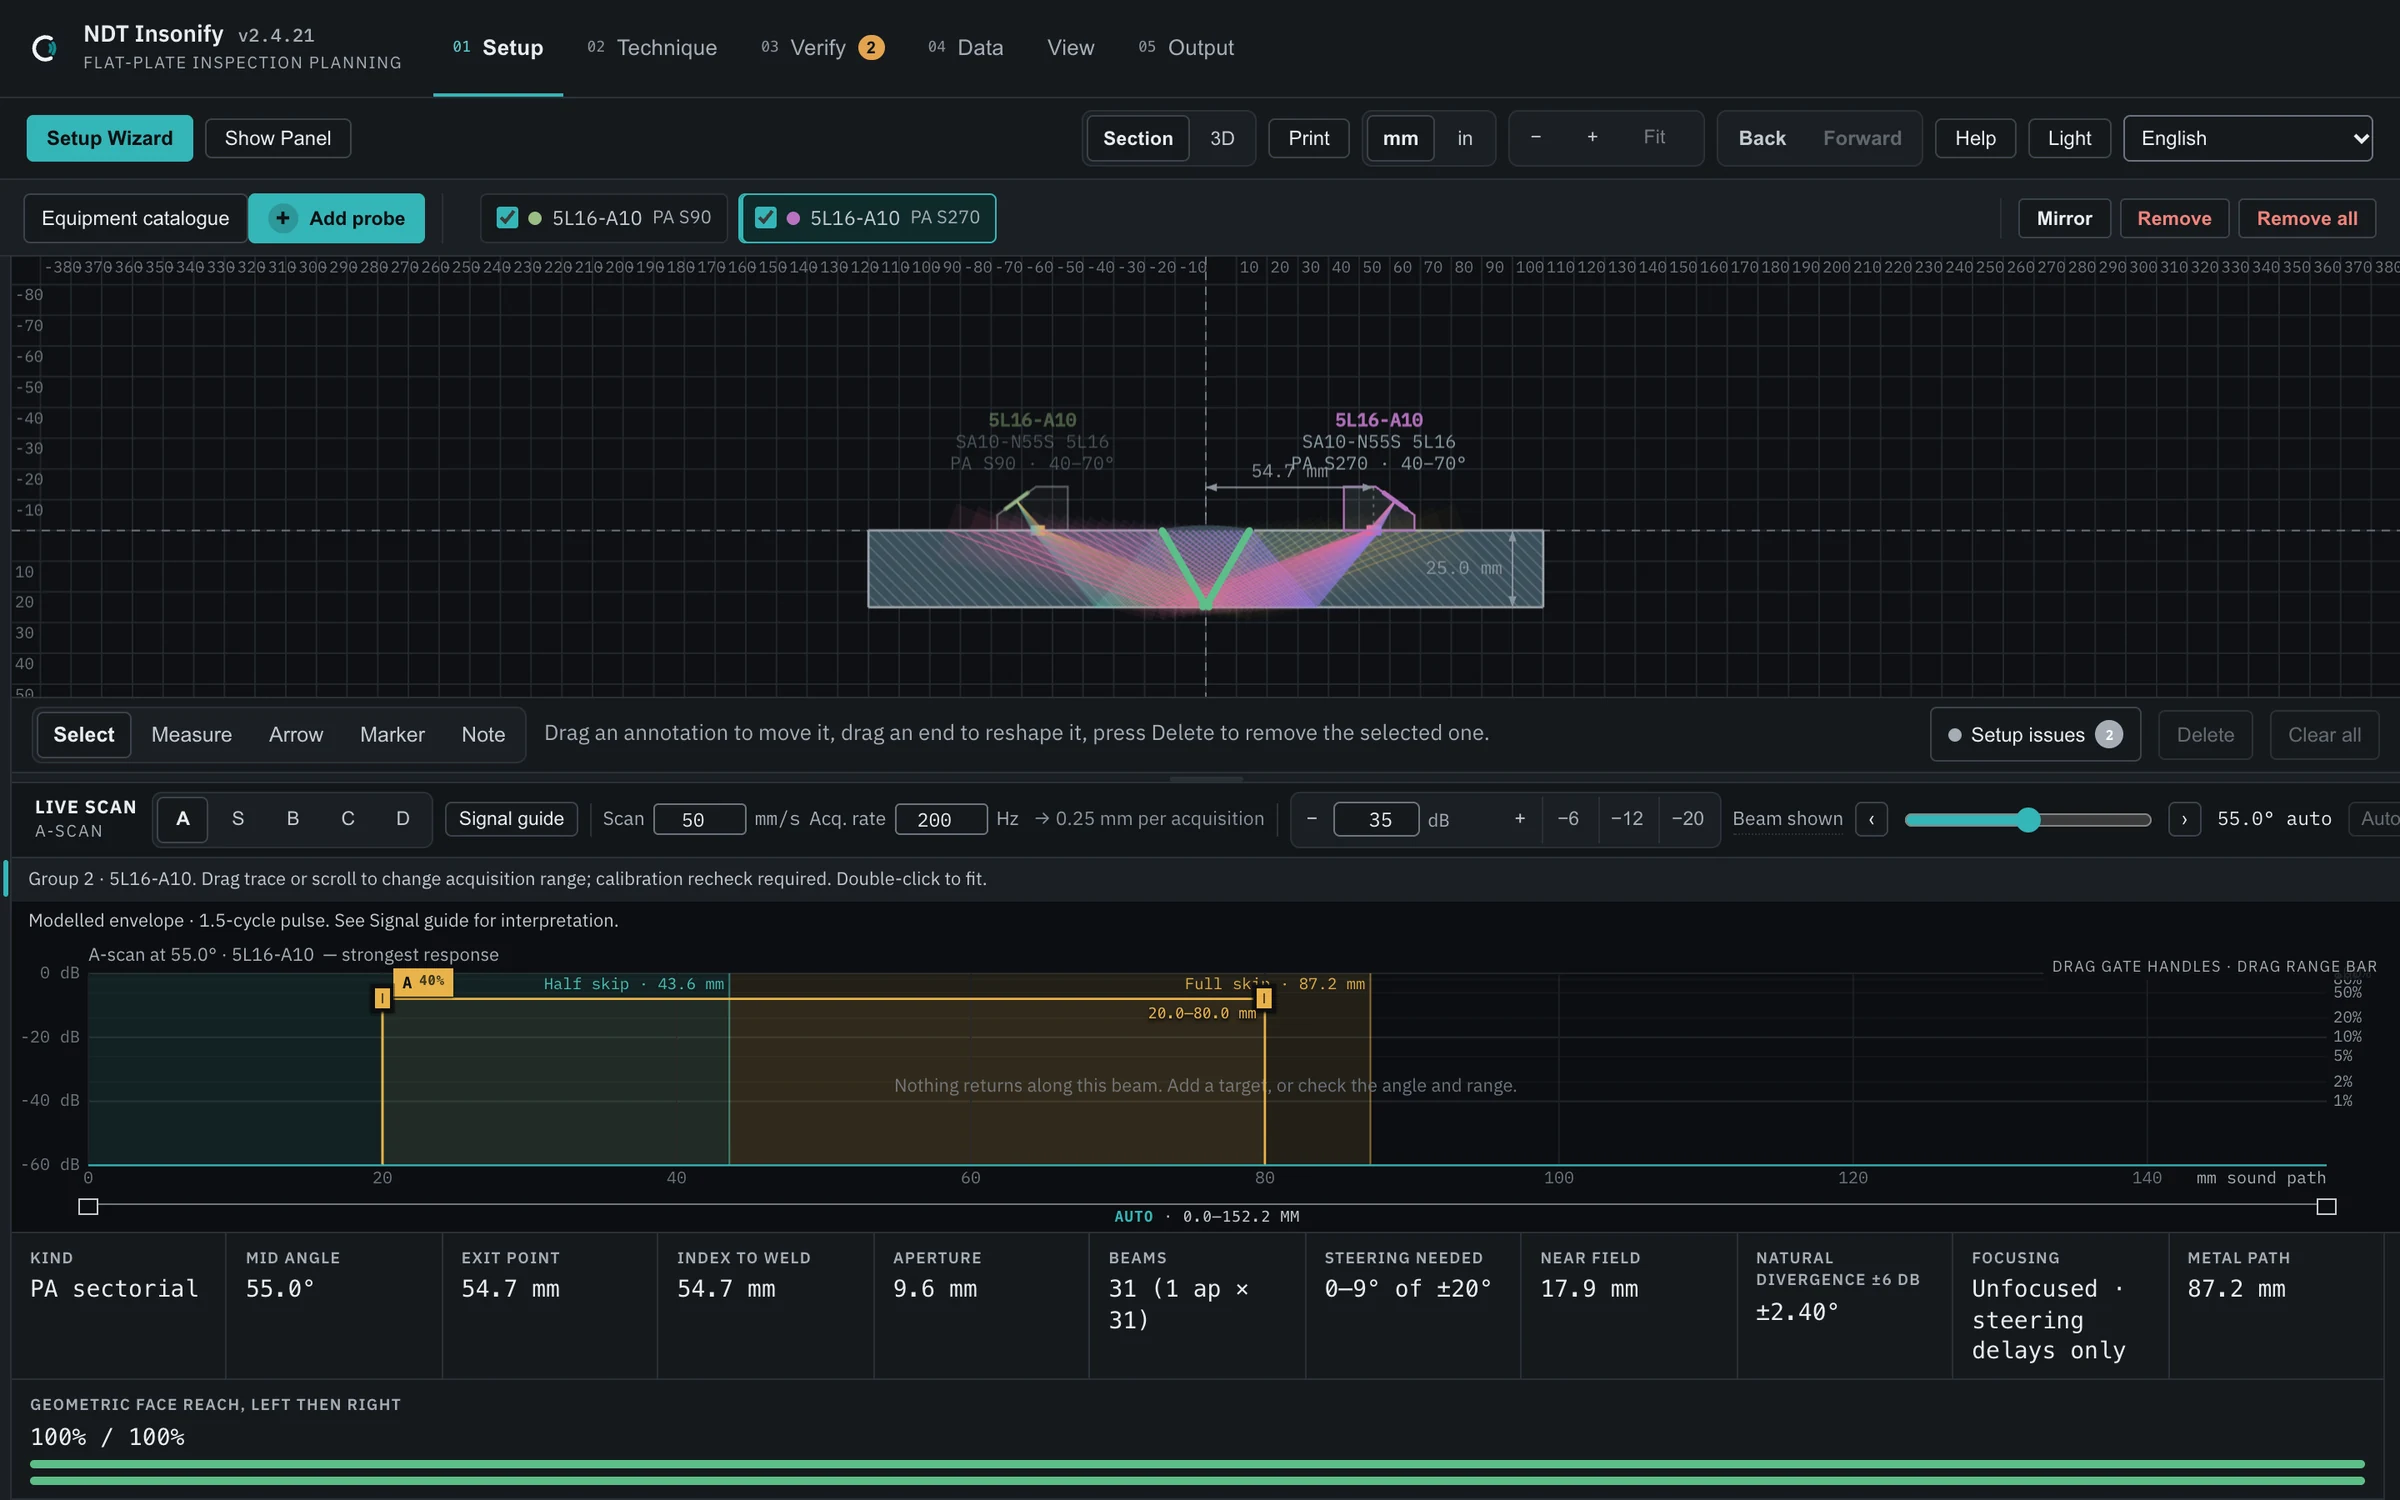
Task: Open the English language dropdown
Action: coord(2248,138)
